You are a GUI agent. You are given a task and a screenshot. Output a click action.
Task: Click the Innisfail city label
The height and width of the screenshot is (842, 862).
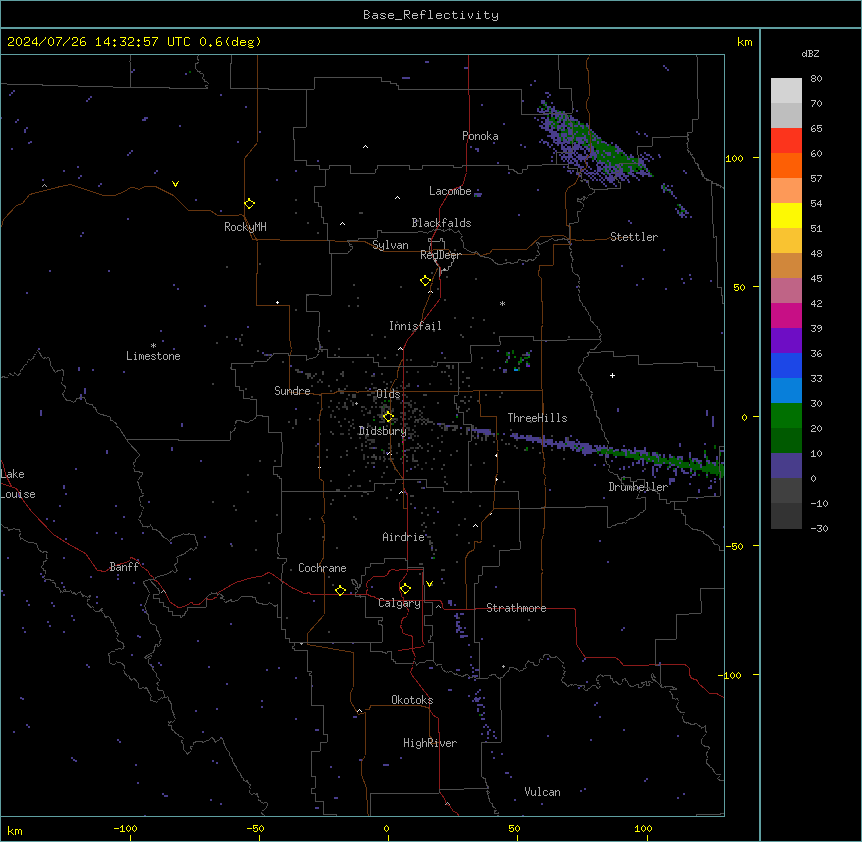pyautogui.click(x=415, y=326)
